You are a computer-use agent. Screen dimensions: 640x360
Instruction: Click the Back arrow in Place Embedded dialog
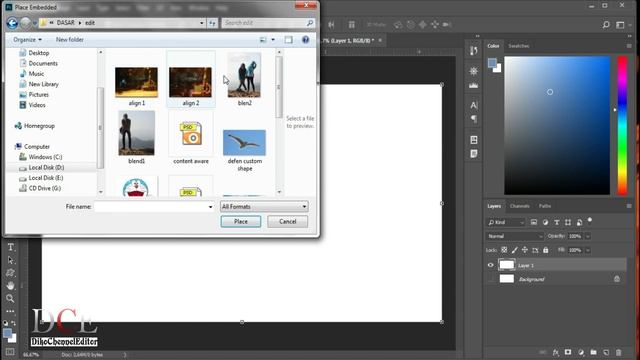(x=12, y=23)
